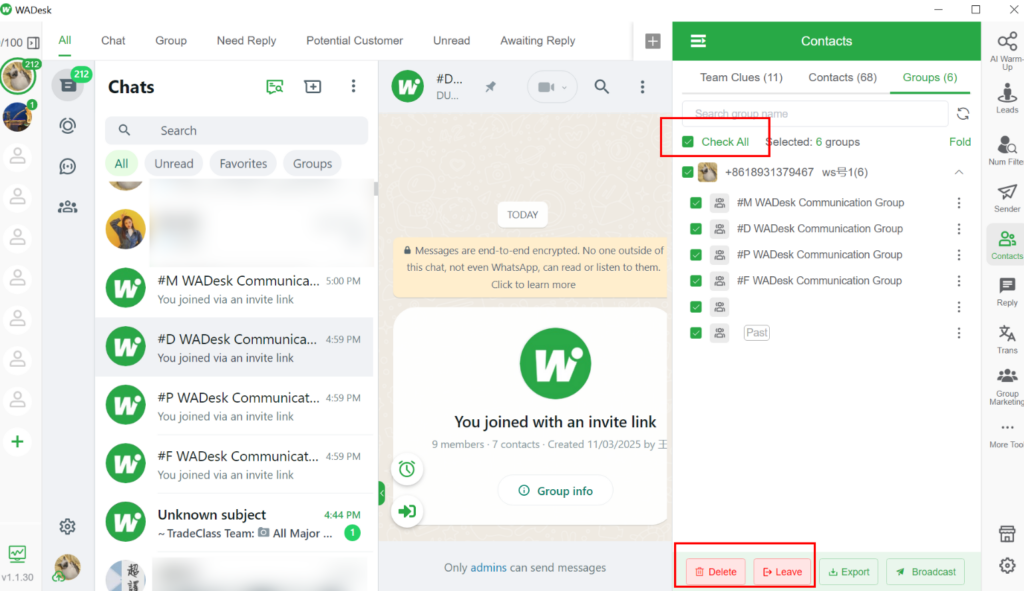The height and width of the screenshot is (591, 1024).
Task: Pin the #D chat
Action: pyautogui.click(x=490, y=87)
